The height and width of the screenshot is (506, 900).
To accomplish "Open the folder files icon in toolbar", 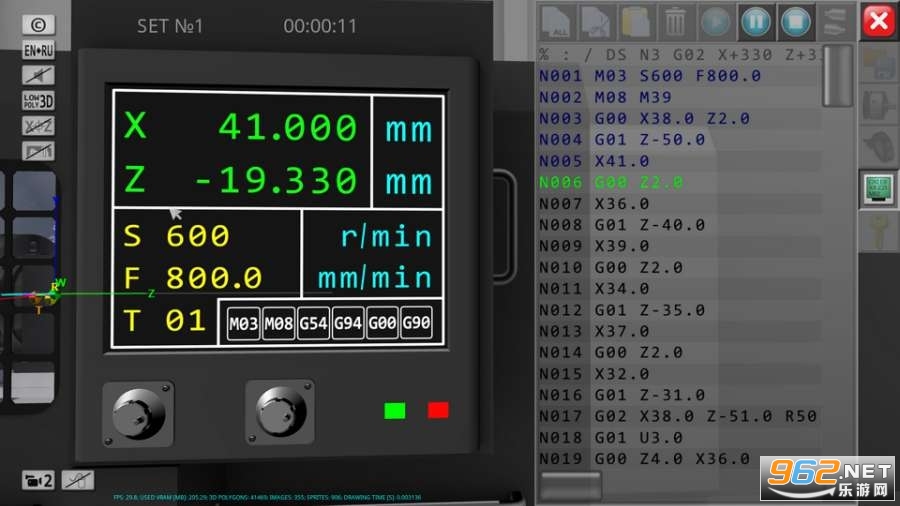I will tap(634, 21).
